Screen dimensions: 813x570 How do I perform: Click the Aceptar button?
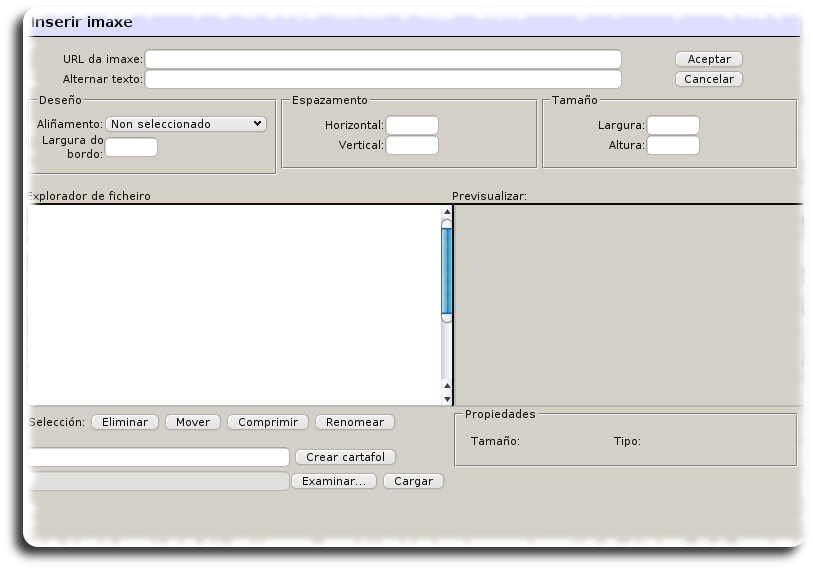click(x=708, y=59)
